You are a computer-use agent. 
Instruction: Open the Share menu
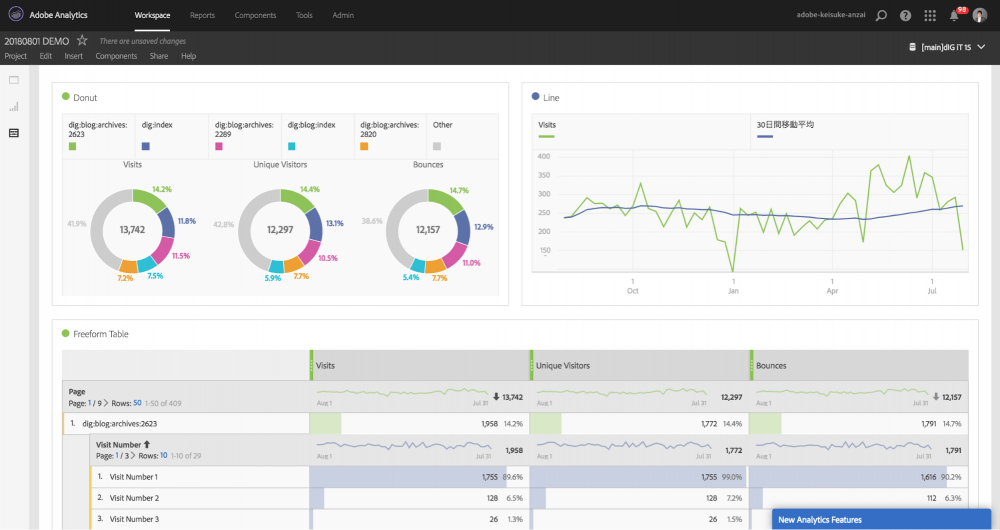159,56
